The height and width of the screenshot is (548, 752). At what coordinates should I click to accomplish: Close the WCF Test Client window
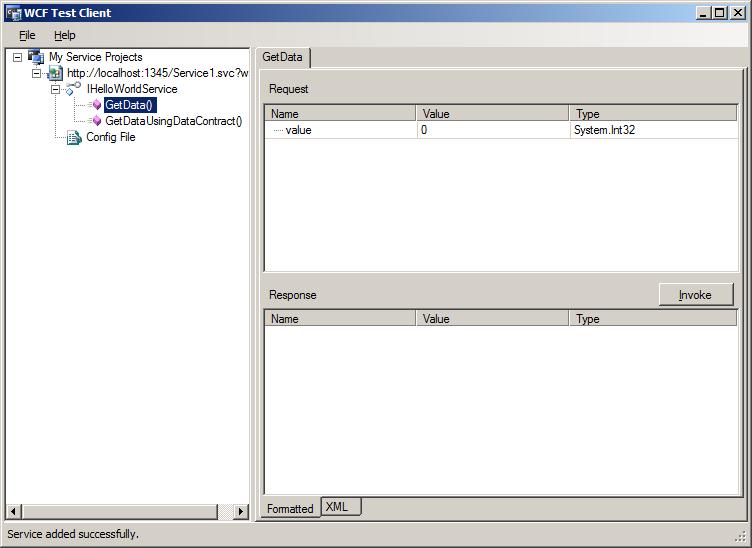[738, 13]
